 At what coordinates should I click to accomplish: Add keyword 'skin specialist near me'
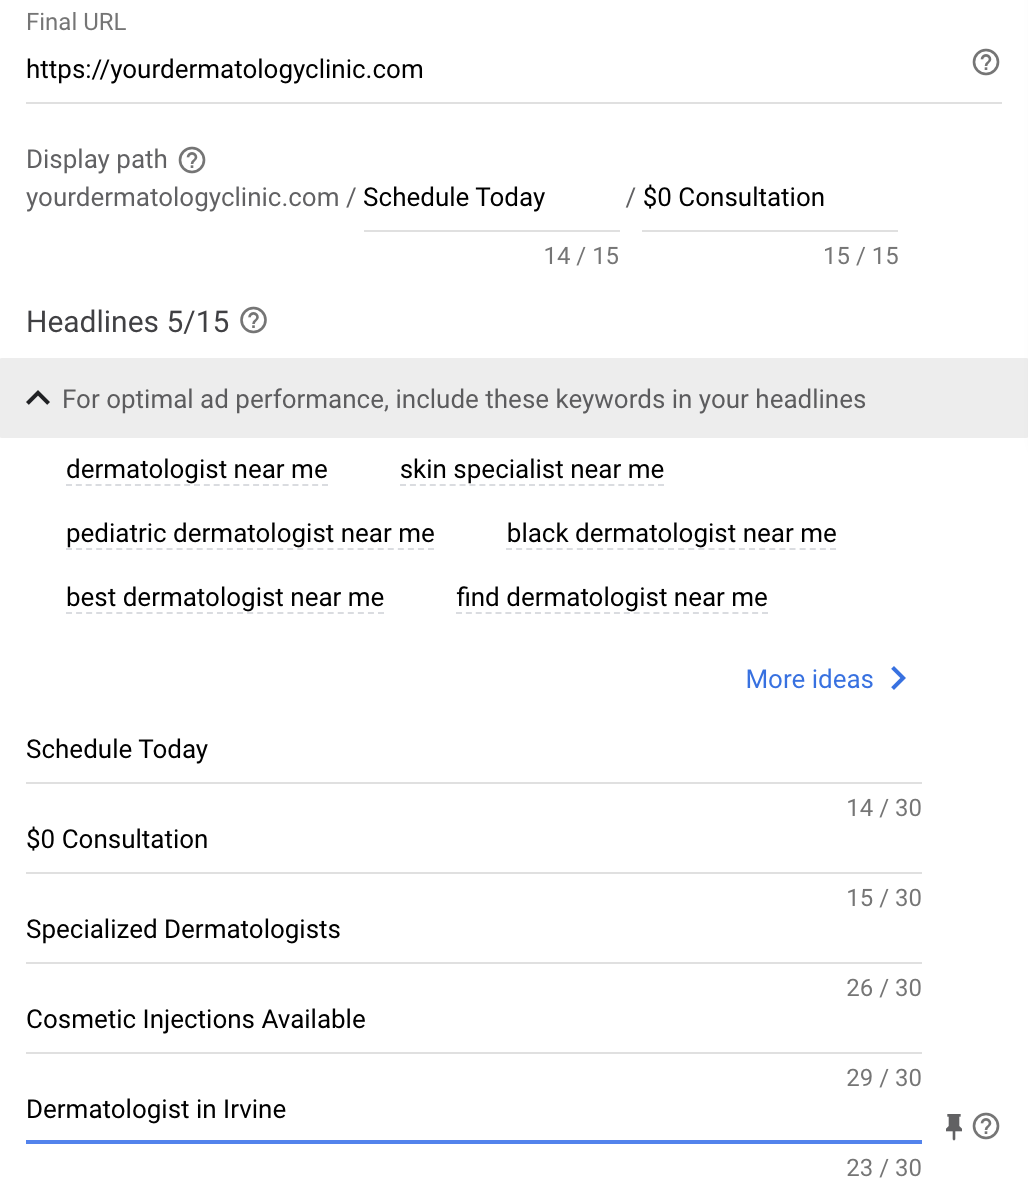pos(532,469)
